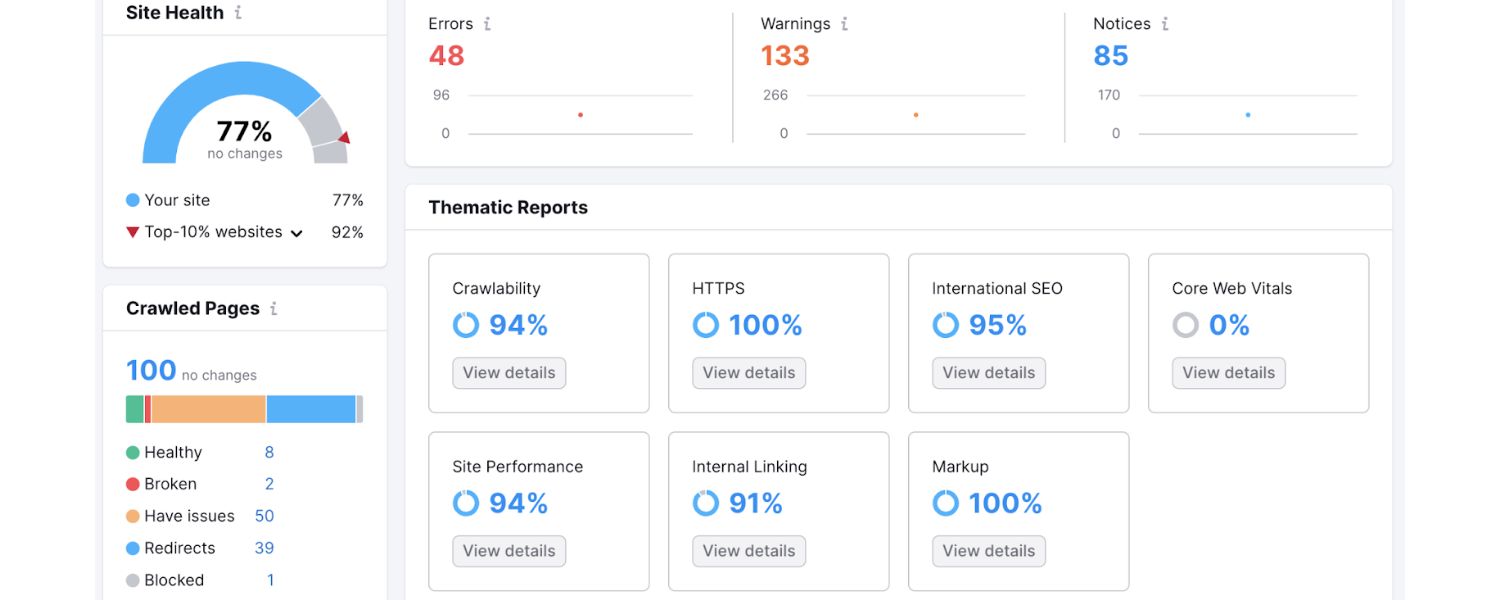The image size is (1500, 600).
Task: Click the blue data point on Notices chart
Action: tap(1248, 115)
